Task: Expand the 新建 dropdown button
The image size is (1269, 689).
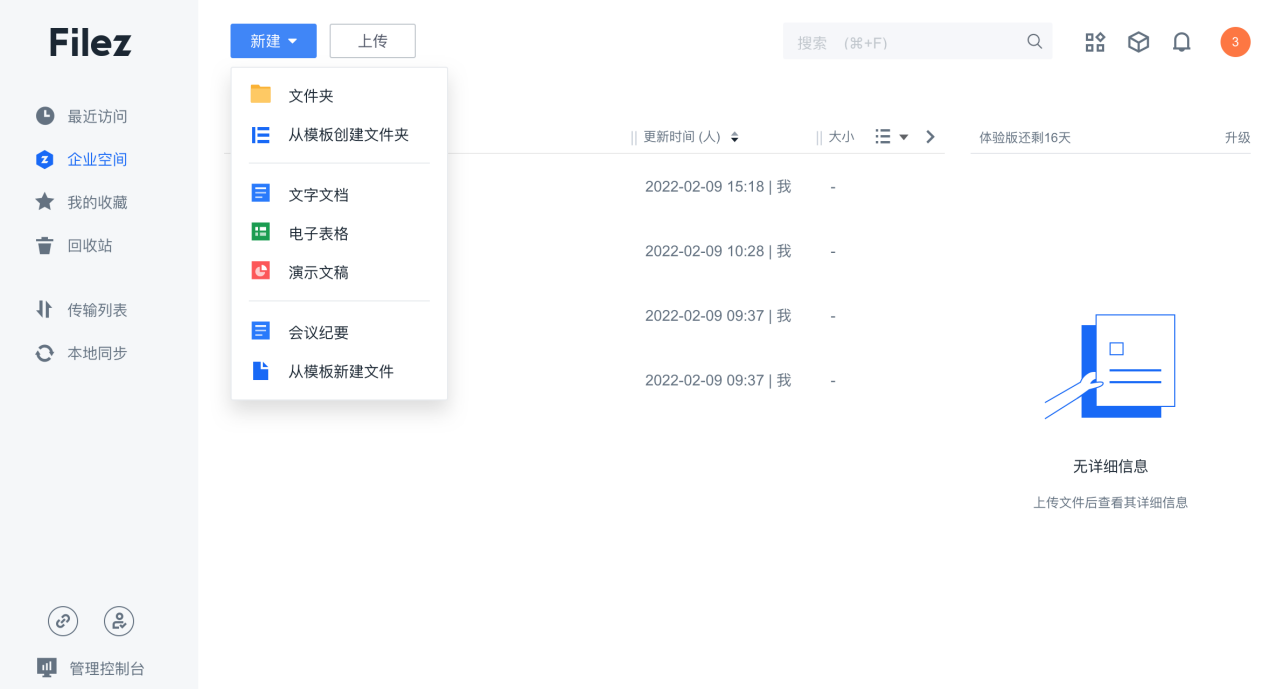Action: pos(273,41)
